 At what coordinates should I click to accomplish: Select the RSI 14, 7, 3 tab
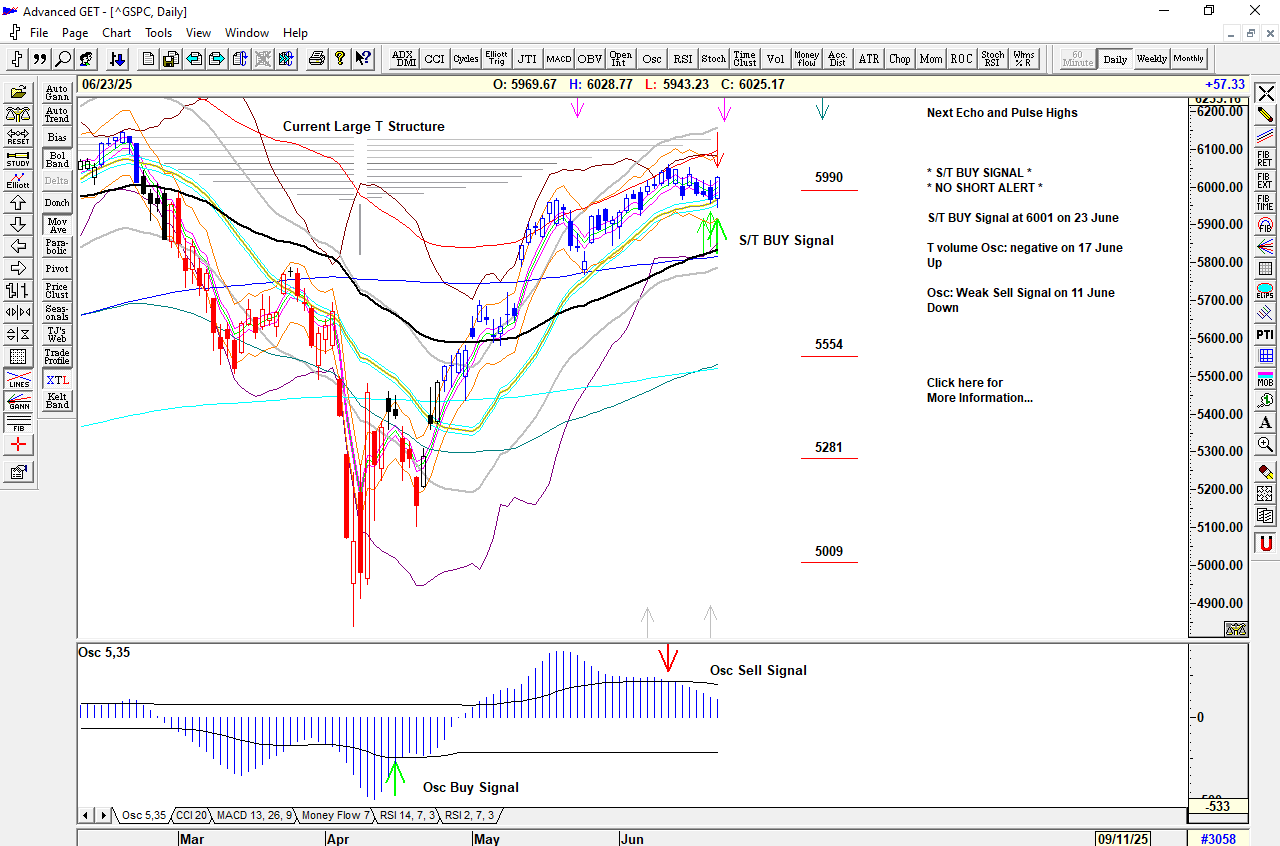[x=407, y=815]
